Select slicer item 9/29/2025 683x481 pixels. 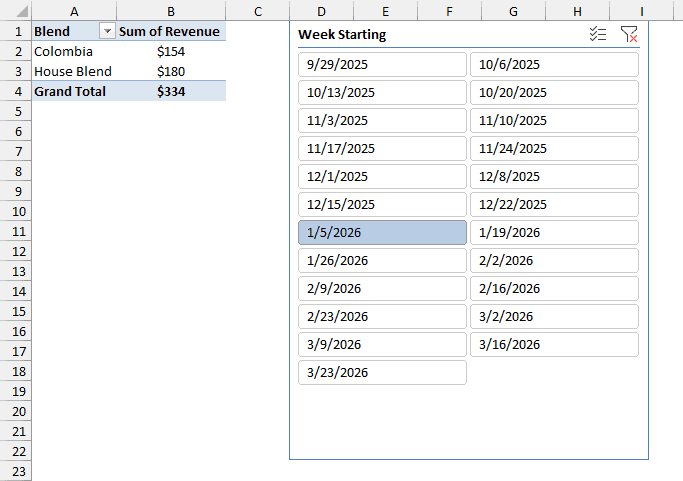tap(382, 64)
